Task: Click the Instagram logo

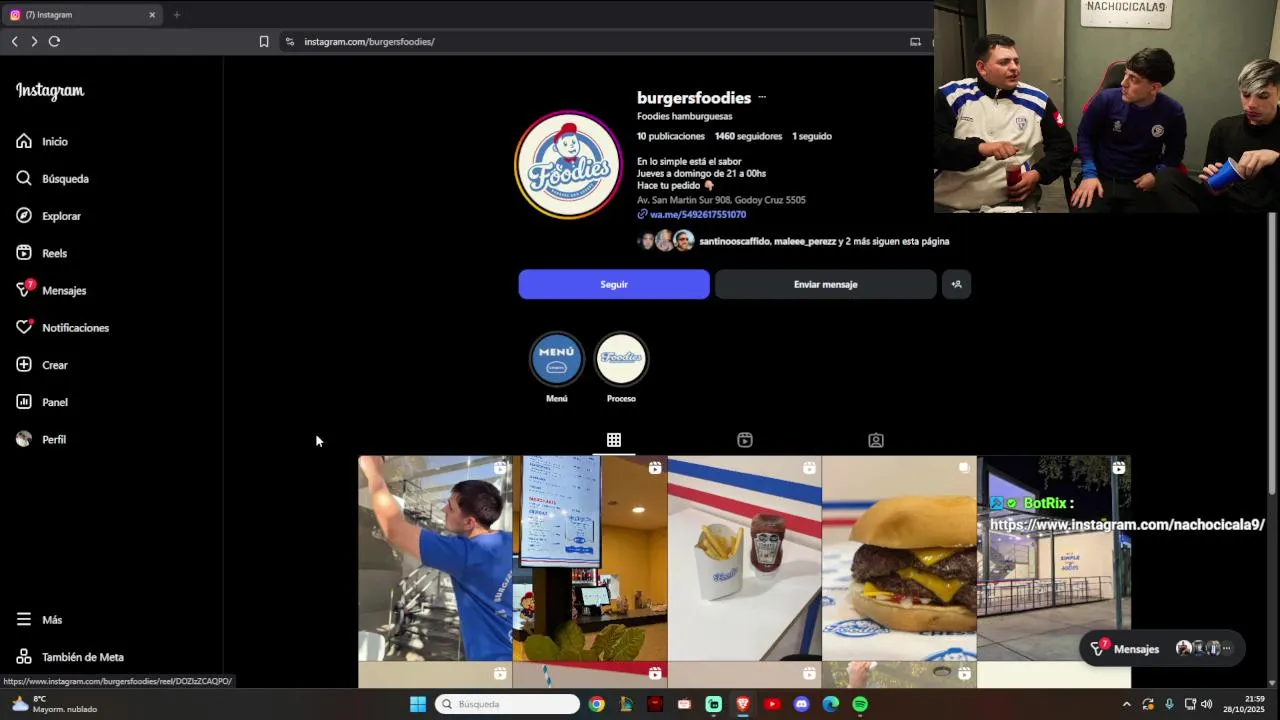Action: click(50, 91)
